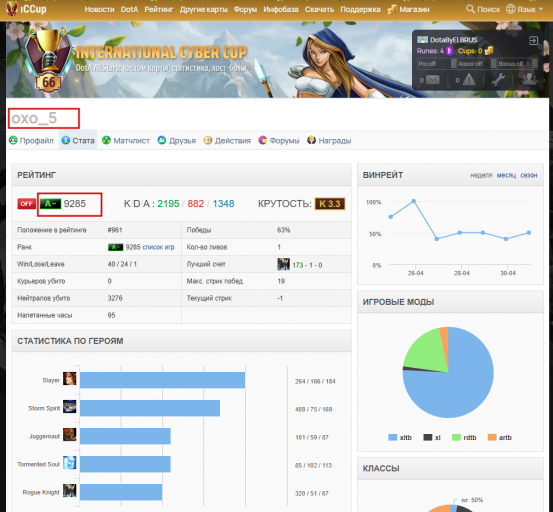The image size is (553, 512).
Task: Open the список игр link
Action: point(158,247)
